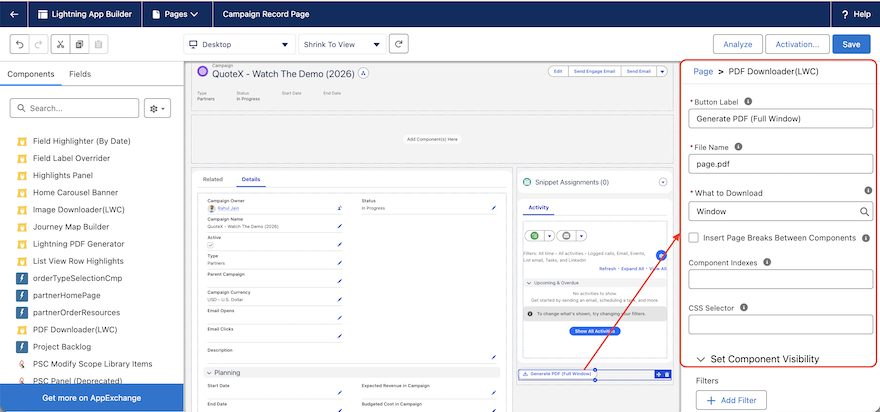Switch to the Components tab
This screenshot has width=880, height=412.
point(31,74)
